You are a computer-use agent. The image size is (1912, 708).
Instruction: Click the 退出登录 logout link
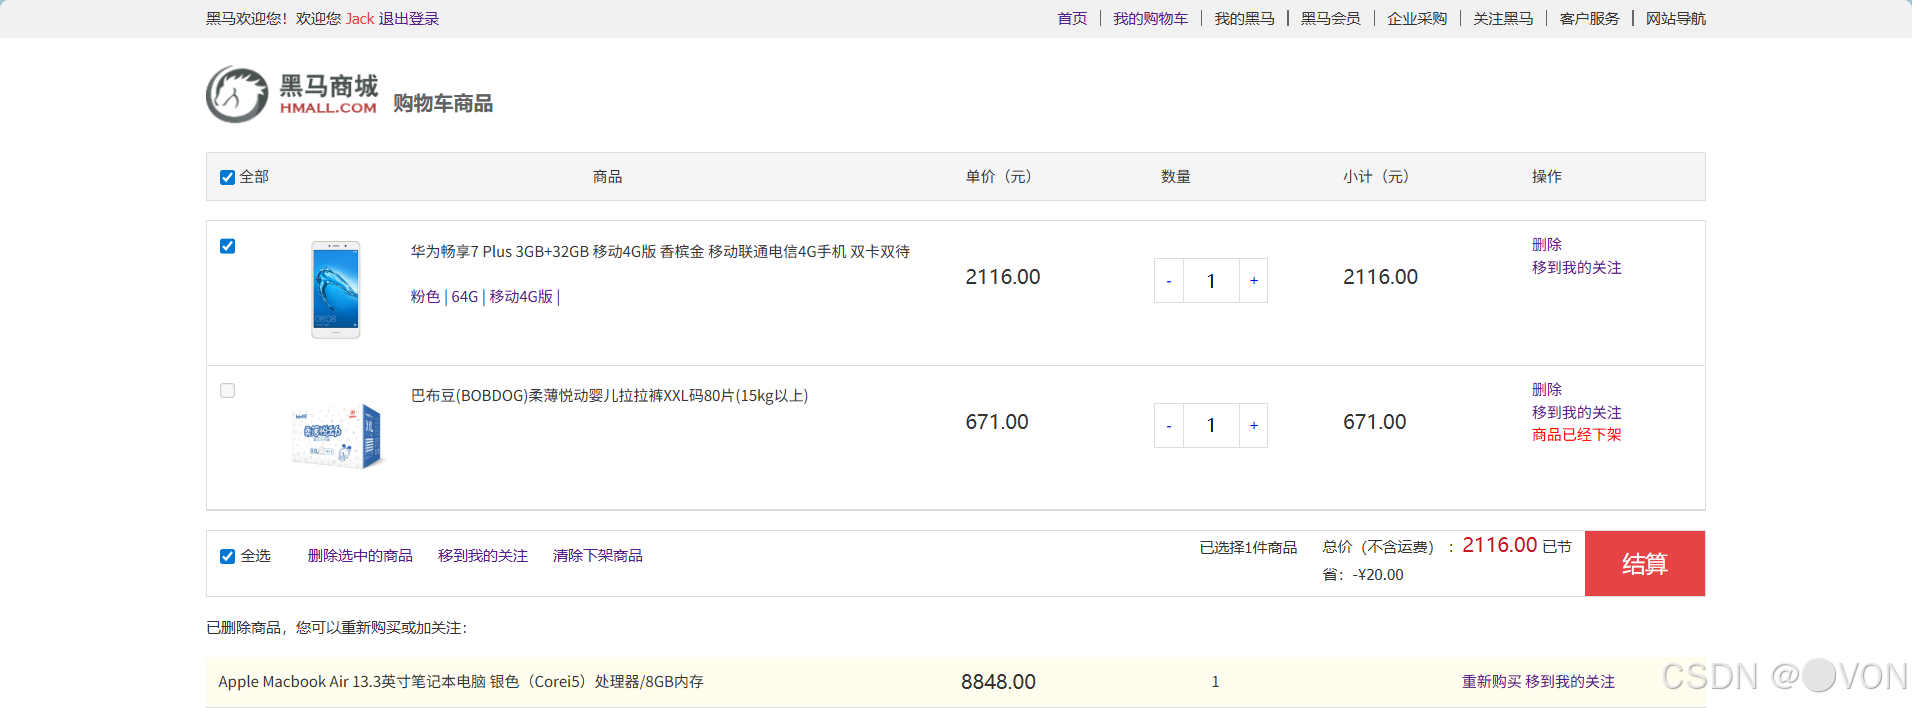click(408, 19)
